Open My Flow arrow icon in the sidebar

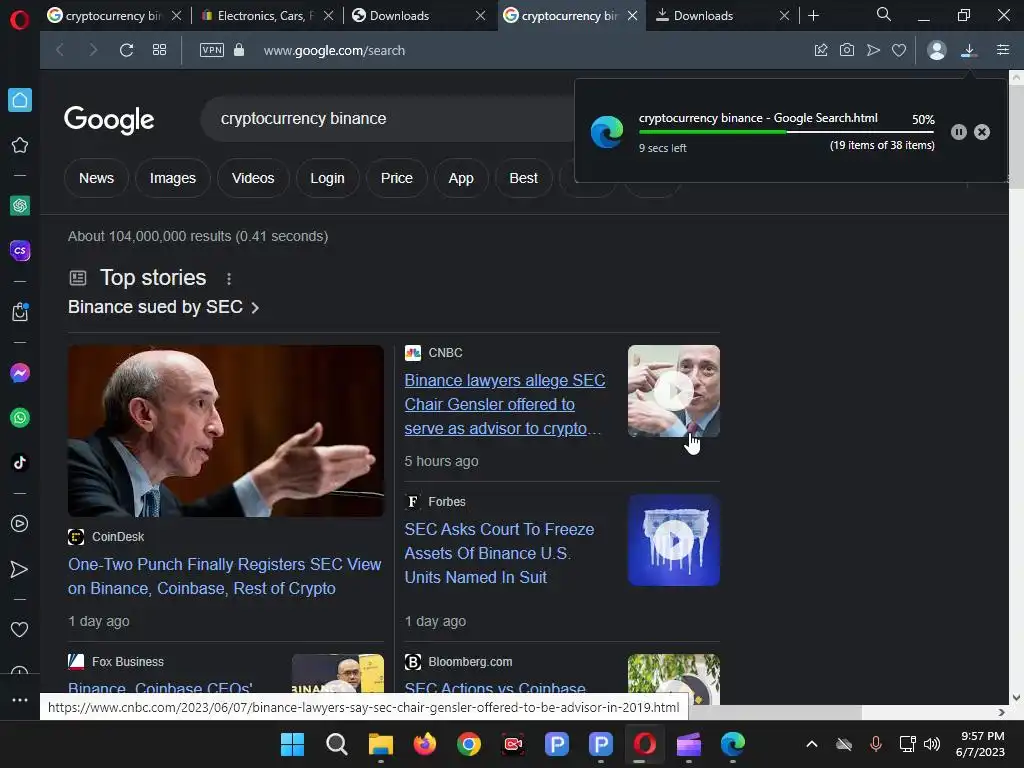point(20,569)
